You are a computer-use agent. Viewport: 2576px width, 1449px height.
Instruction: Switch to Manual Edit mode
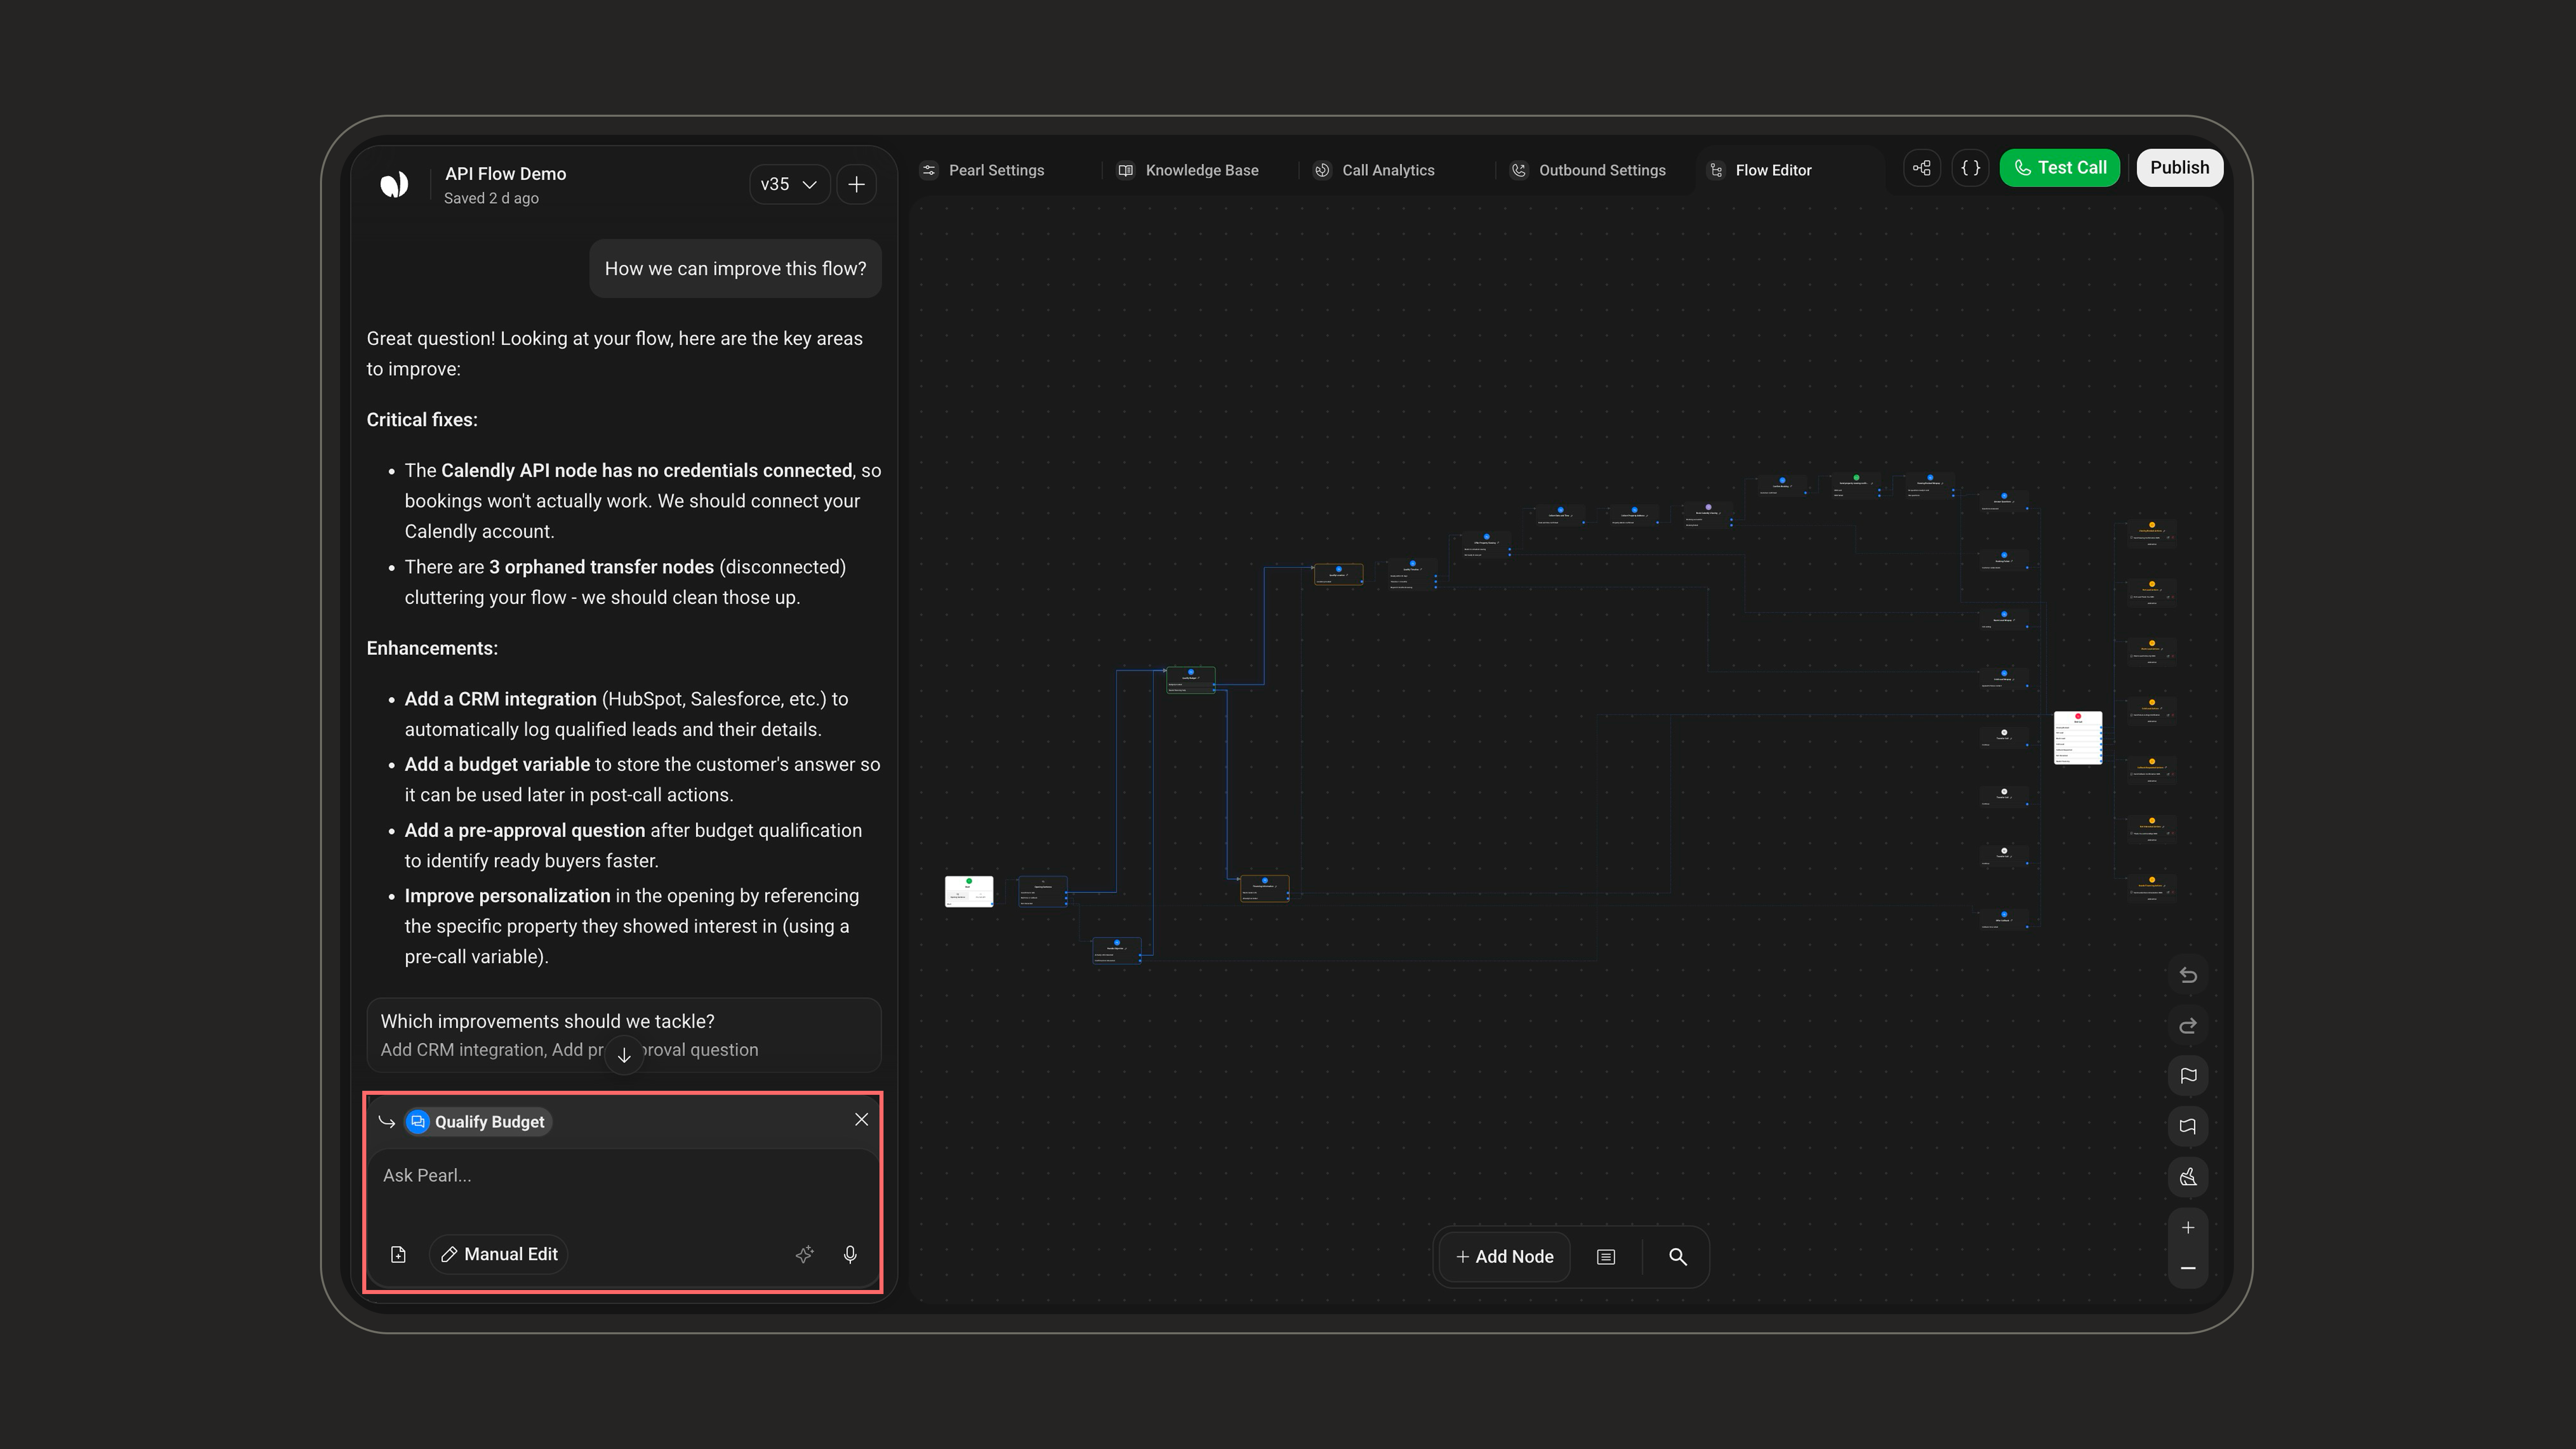499,1254
